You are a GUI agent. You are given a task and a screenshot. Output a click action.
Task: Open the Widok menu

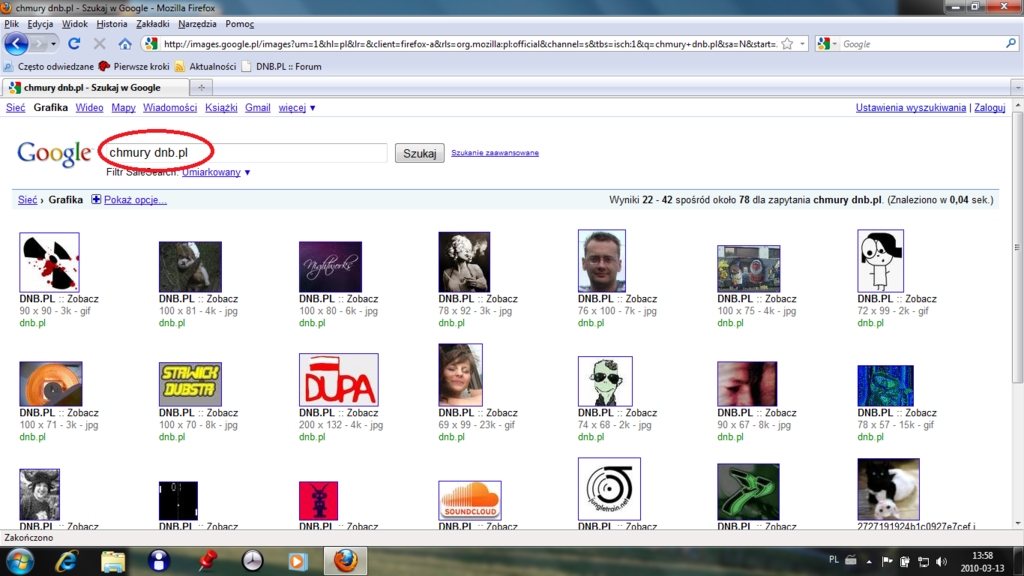pos(74,24)
